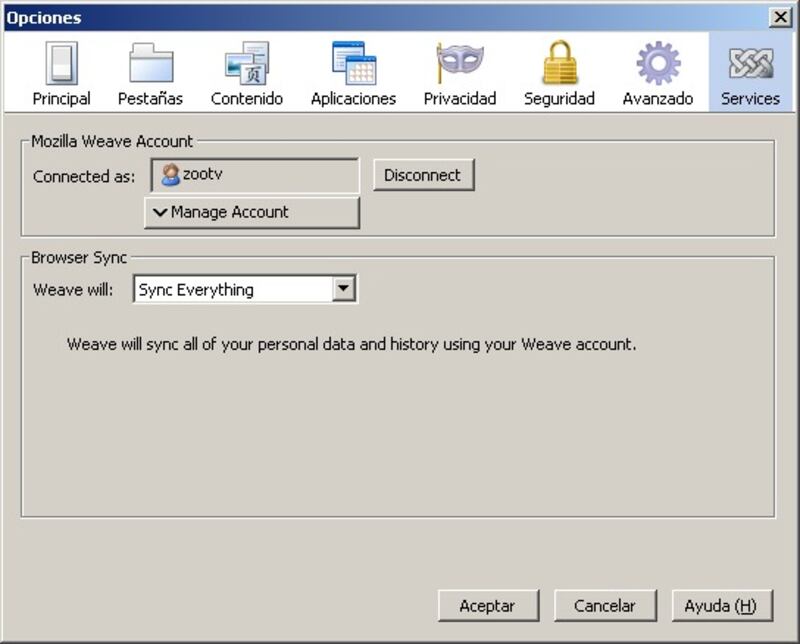Expand the Manage Account menu

point(252,212)
